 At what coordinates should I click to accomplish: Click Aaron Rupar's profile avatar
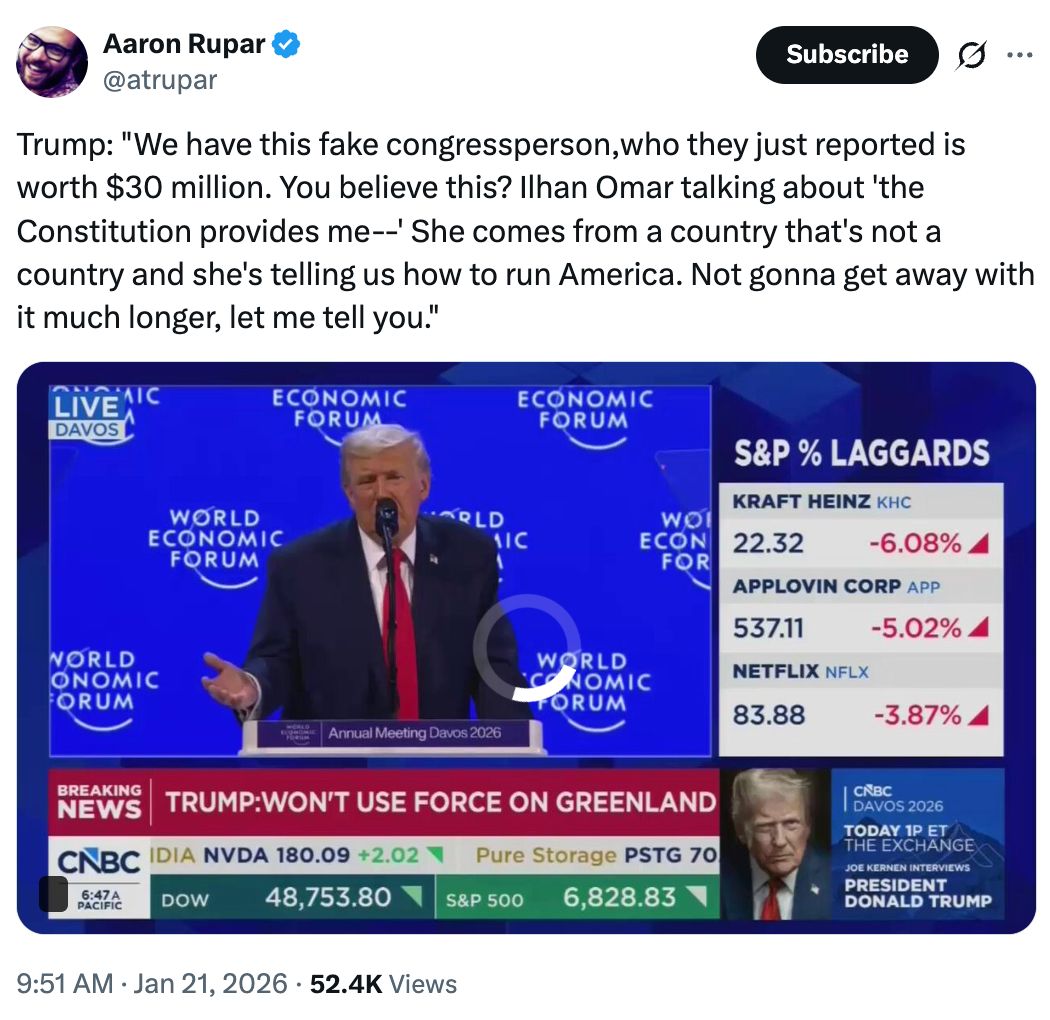coord(52,61)
